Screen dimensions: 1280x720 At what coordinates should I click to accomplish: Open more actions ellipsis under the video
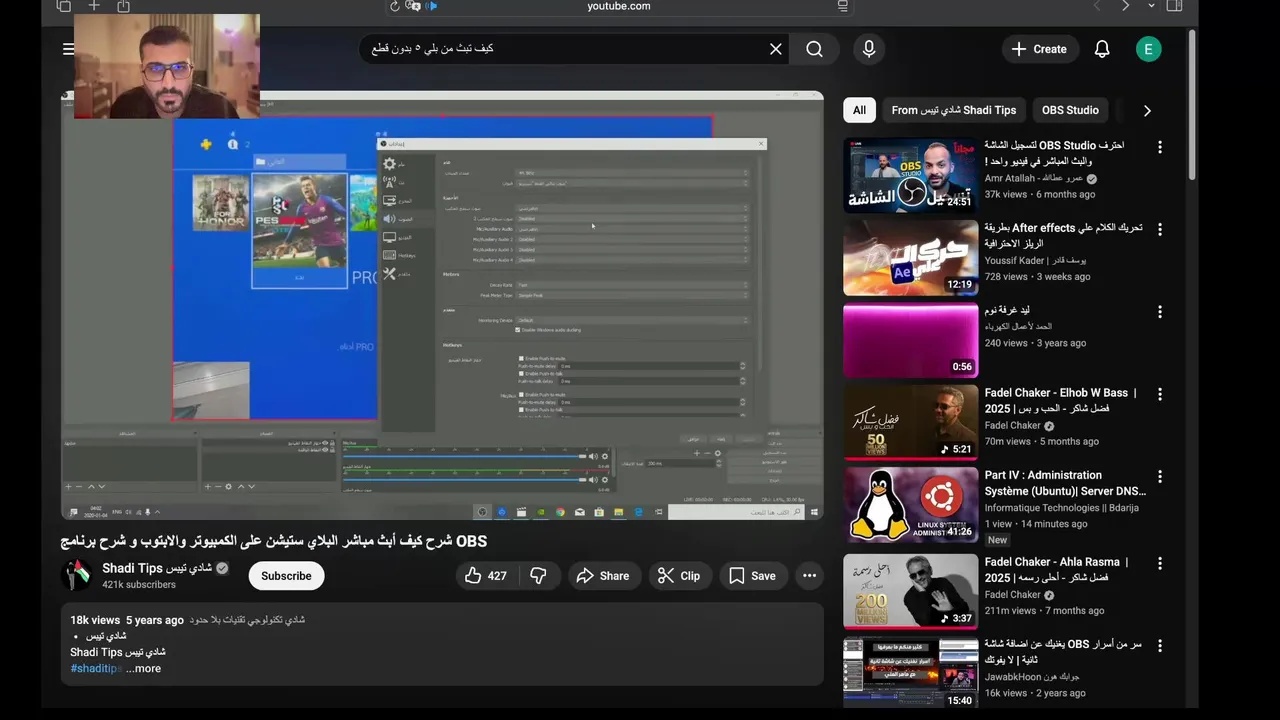coord(809,576)
